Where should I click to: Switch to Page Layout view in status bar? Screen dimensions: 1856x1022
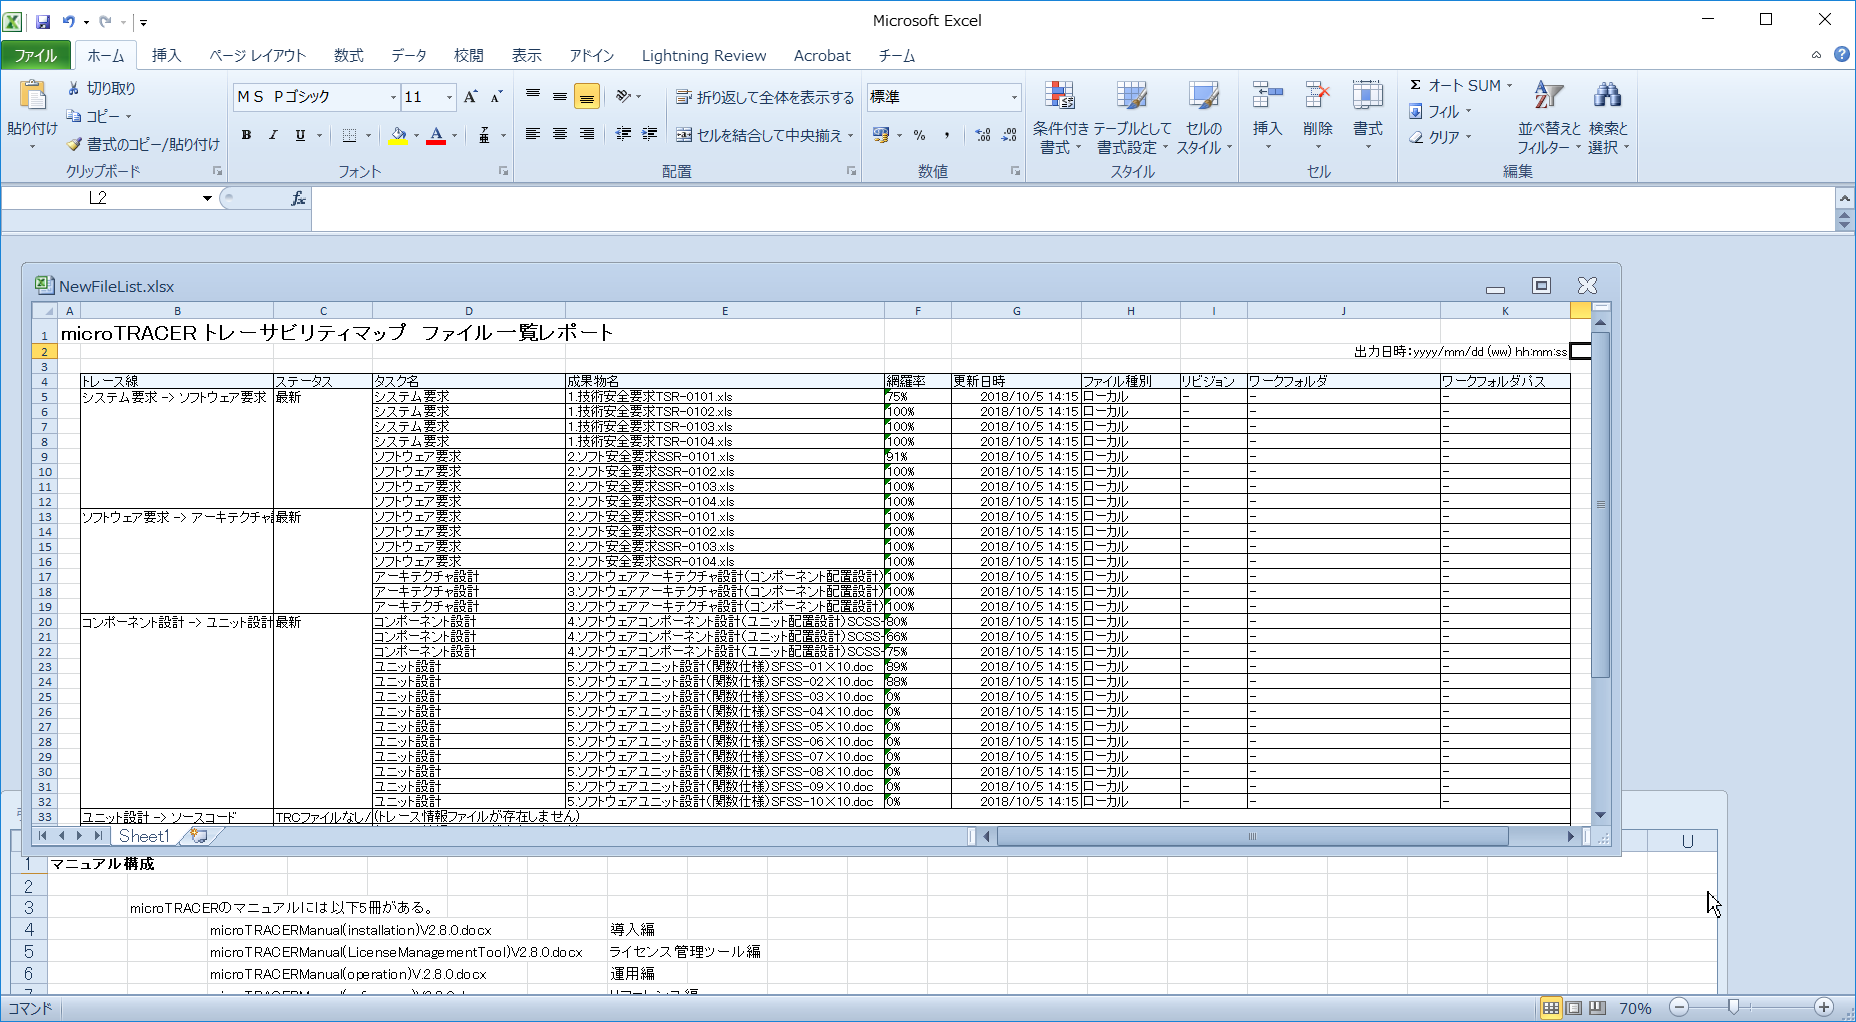click(x=1574, y=1008)
